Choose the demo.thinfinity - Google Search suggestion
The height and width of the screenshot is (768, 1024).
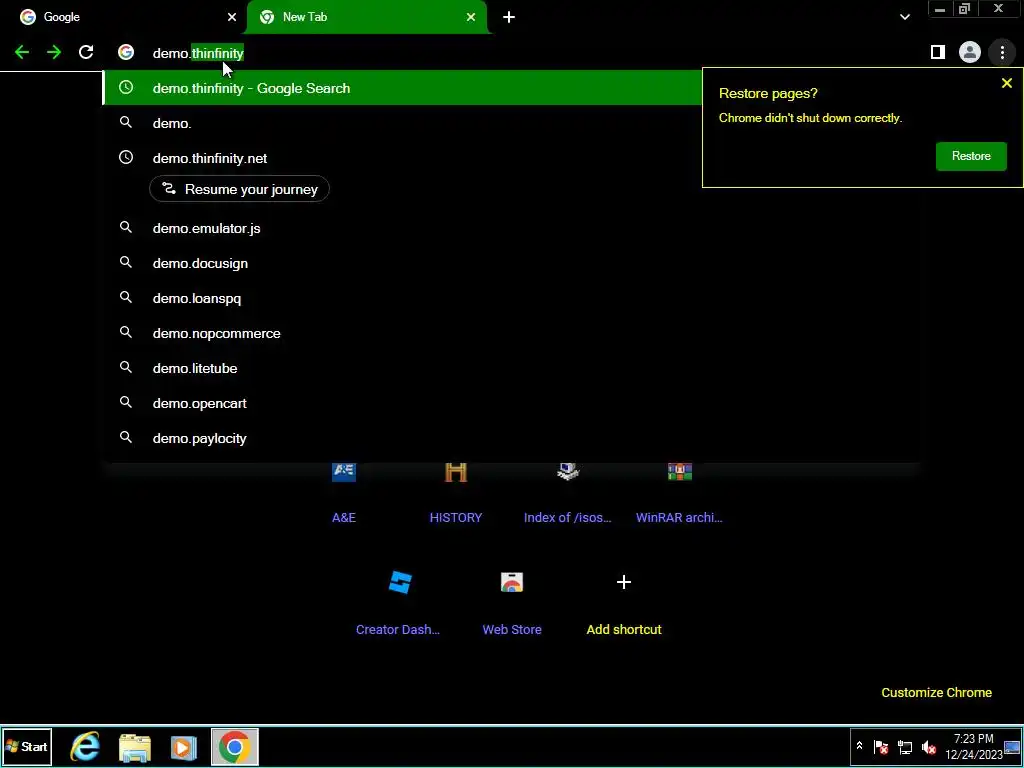click(402, 88)
